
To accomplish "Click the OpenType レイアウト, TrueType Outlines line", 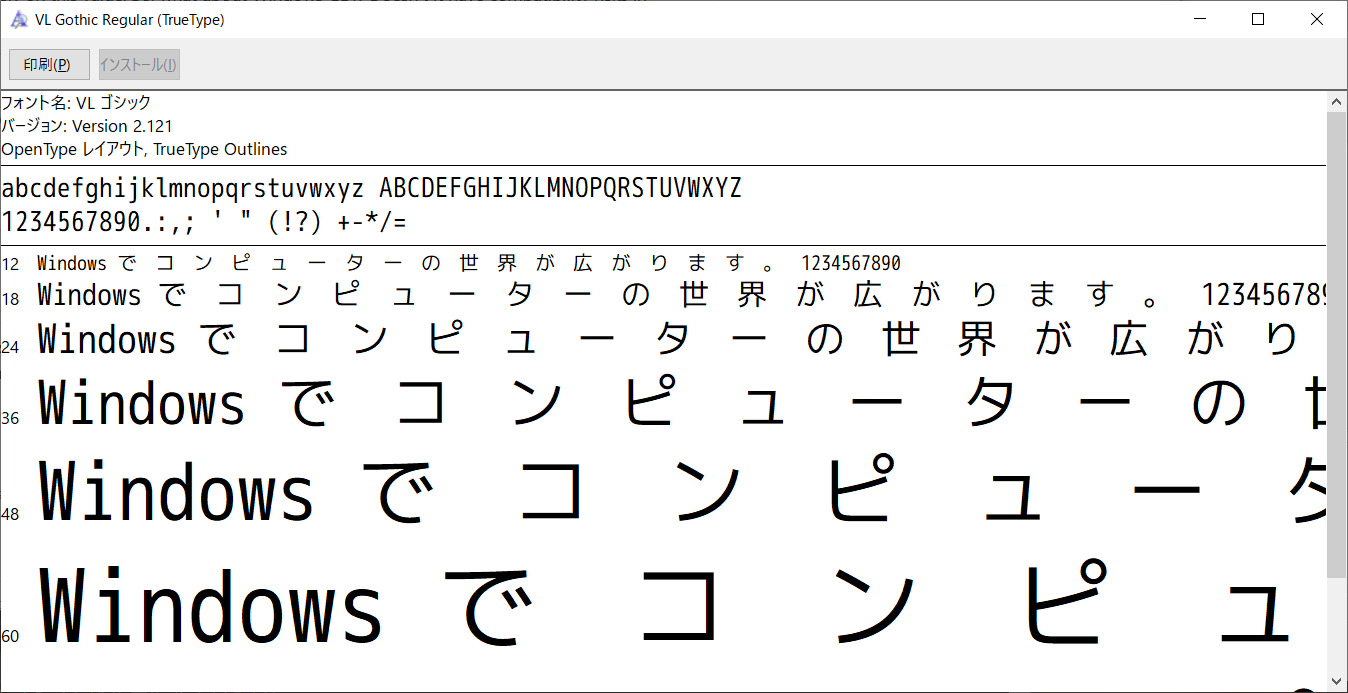I will [143, 149].
